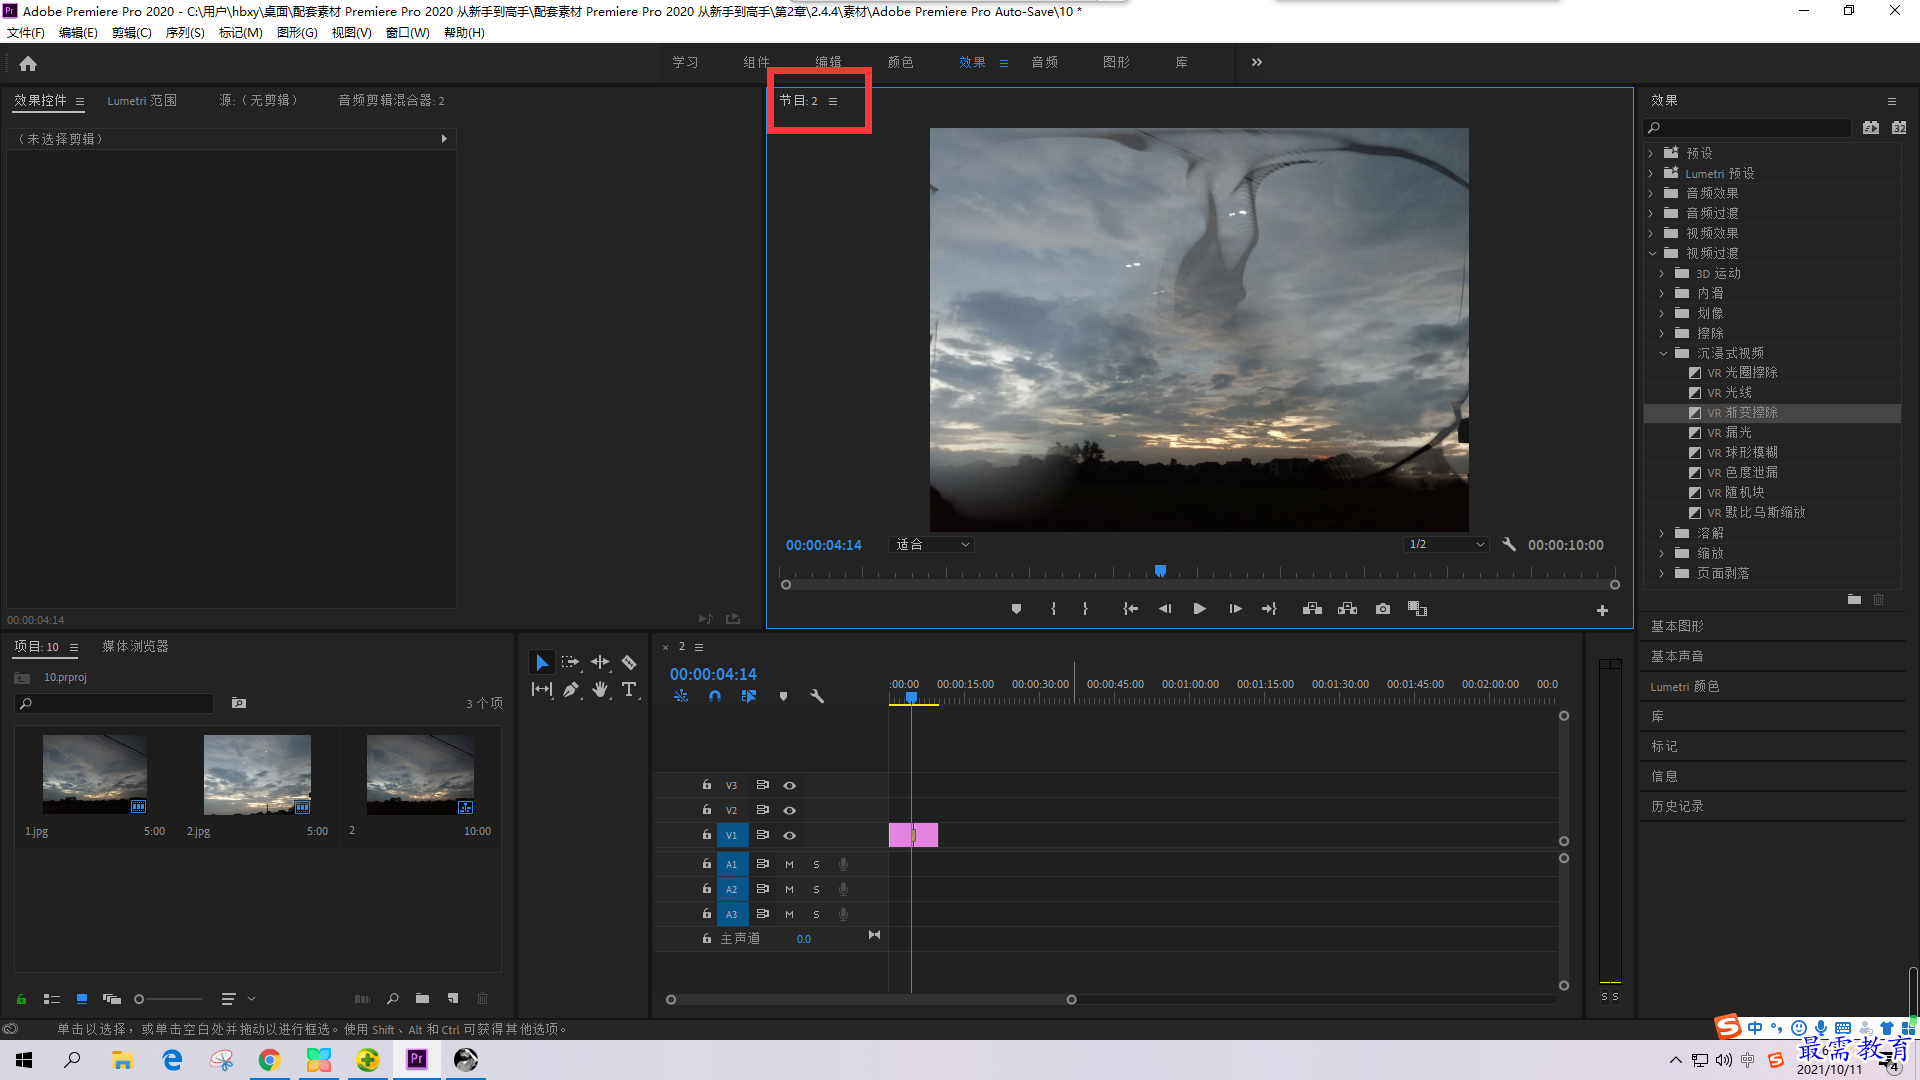The image size is (1920, 1080).
Task: Select VR 渐变擦除 transition
Action: [x=1772, y=413]
